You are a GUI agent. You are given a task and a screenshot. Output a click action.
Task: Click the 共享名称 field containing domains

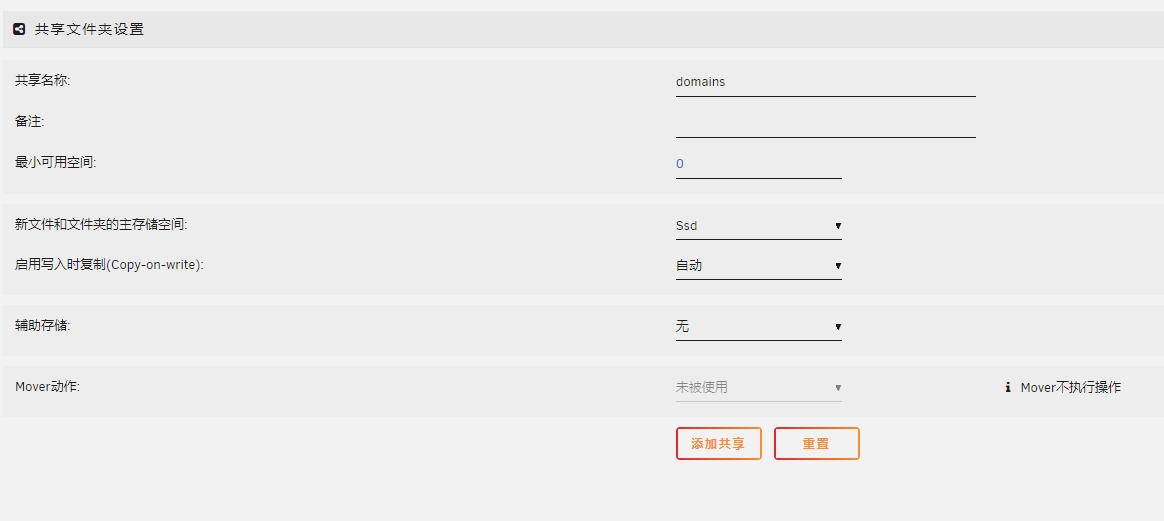point(825,82)
